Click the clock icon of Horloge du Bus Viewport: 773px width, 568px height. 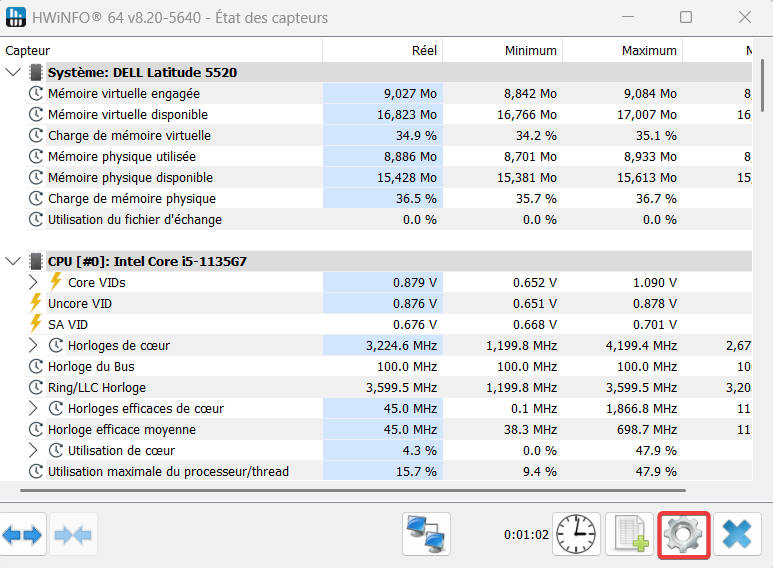35,366
